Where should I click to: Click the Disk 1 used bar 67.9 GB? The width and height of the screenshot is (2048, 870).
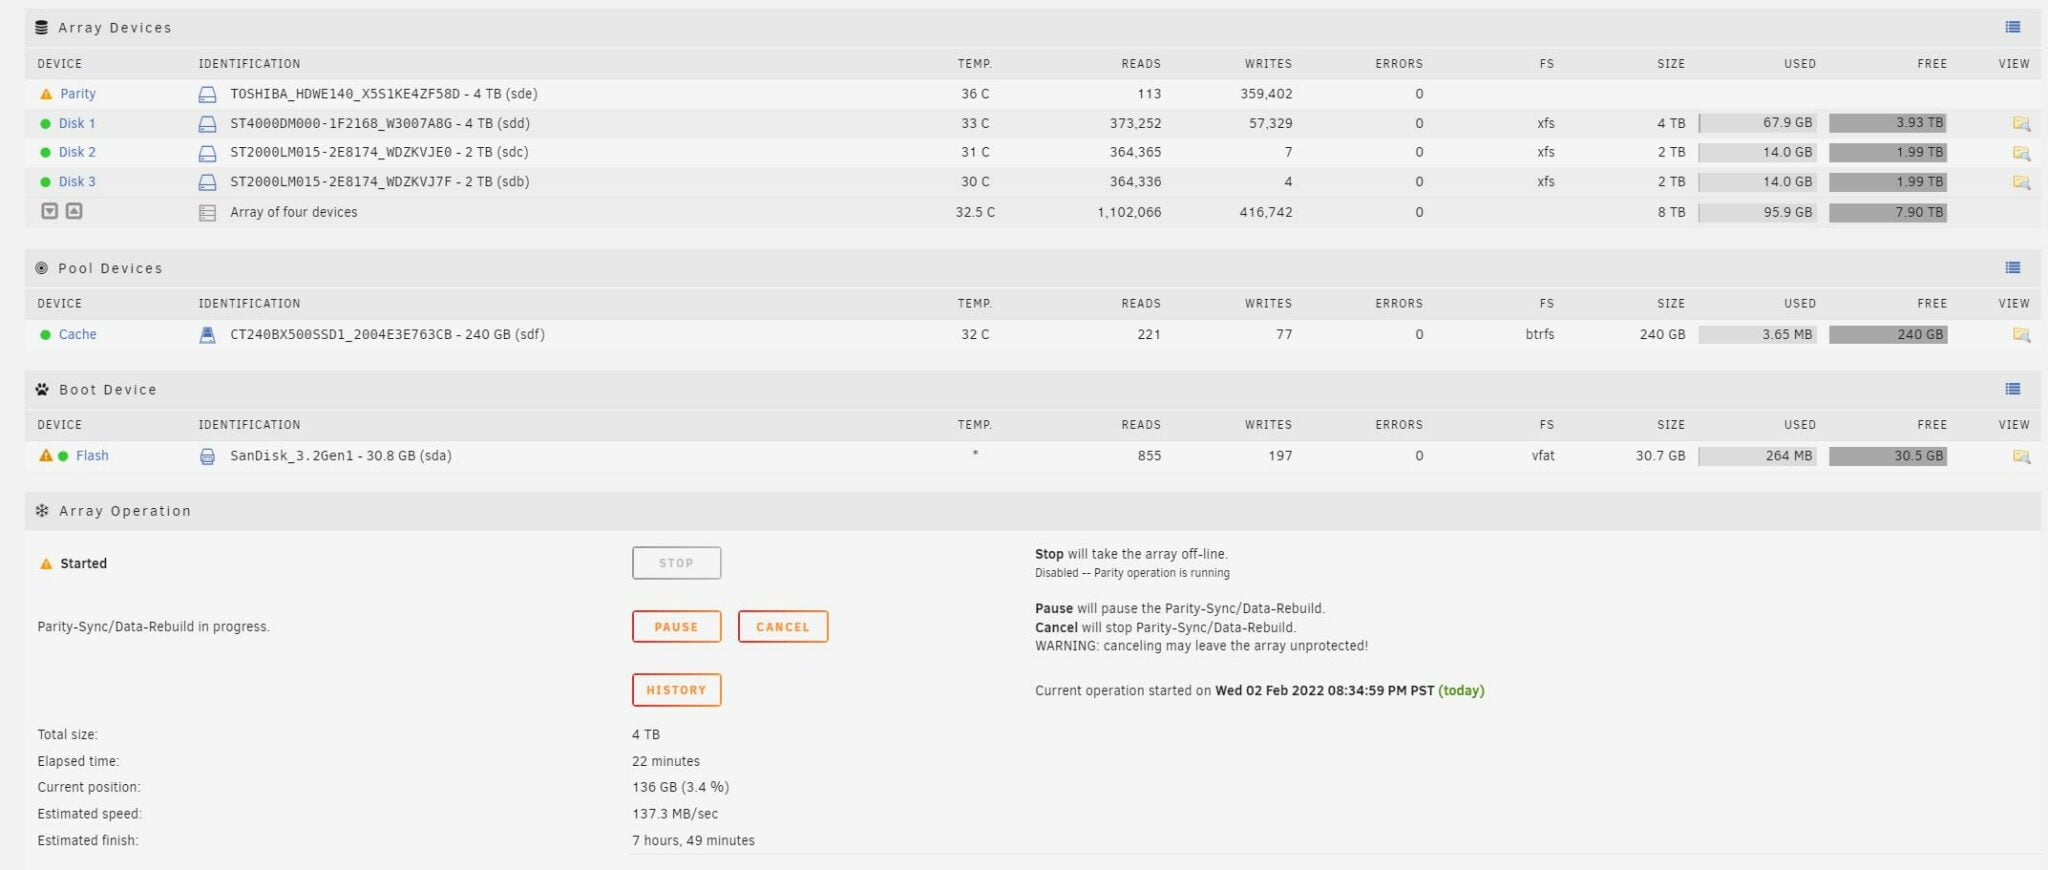click(1757, 123)
